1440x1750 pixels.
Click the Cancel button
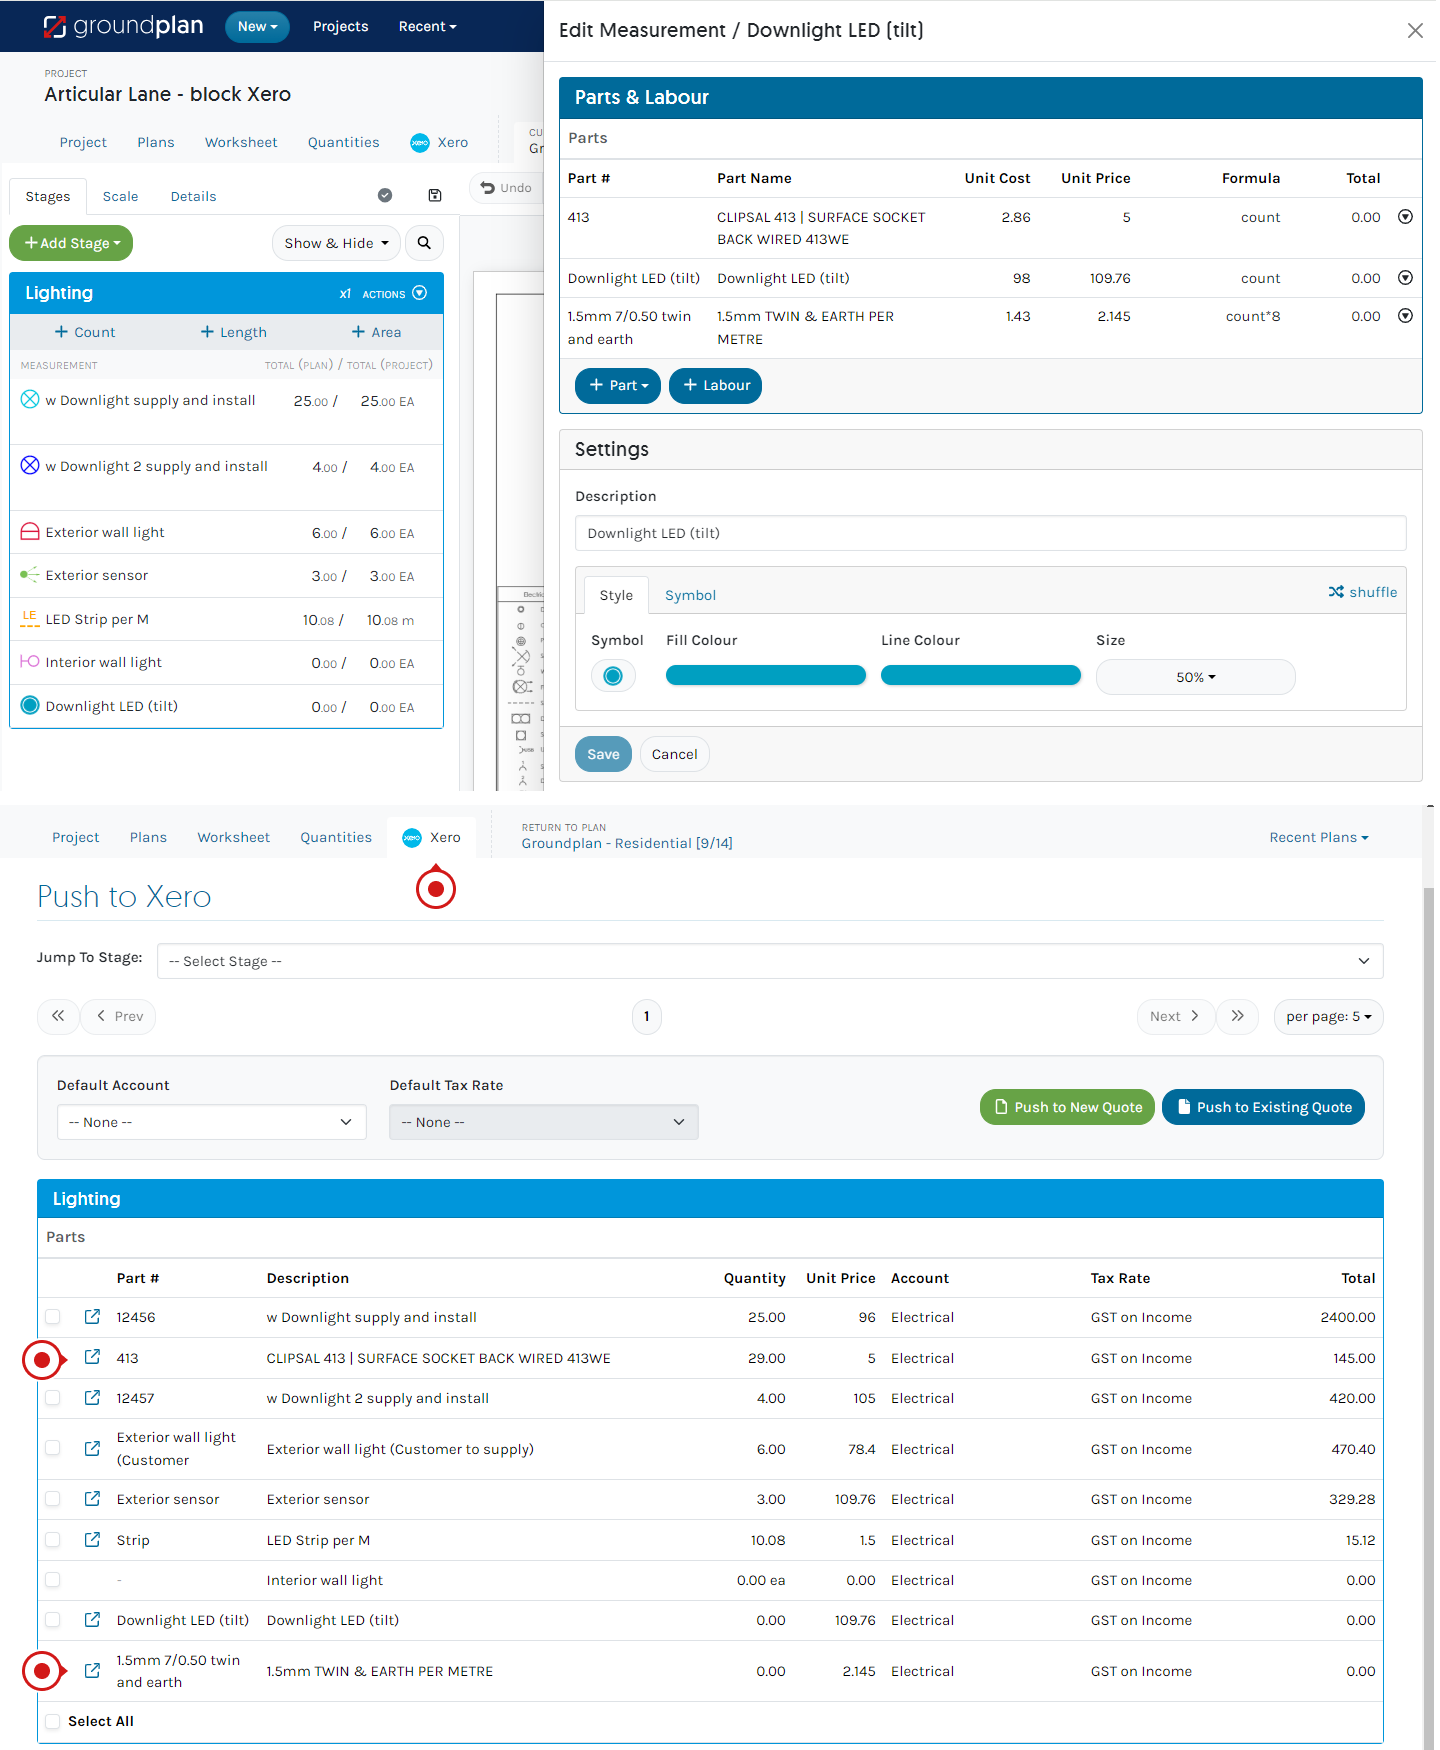click(675, 754)
